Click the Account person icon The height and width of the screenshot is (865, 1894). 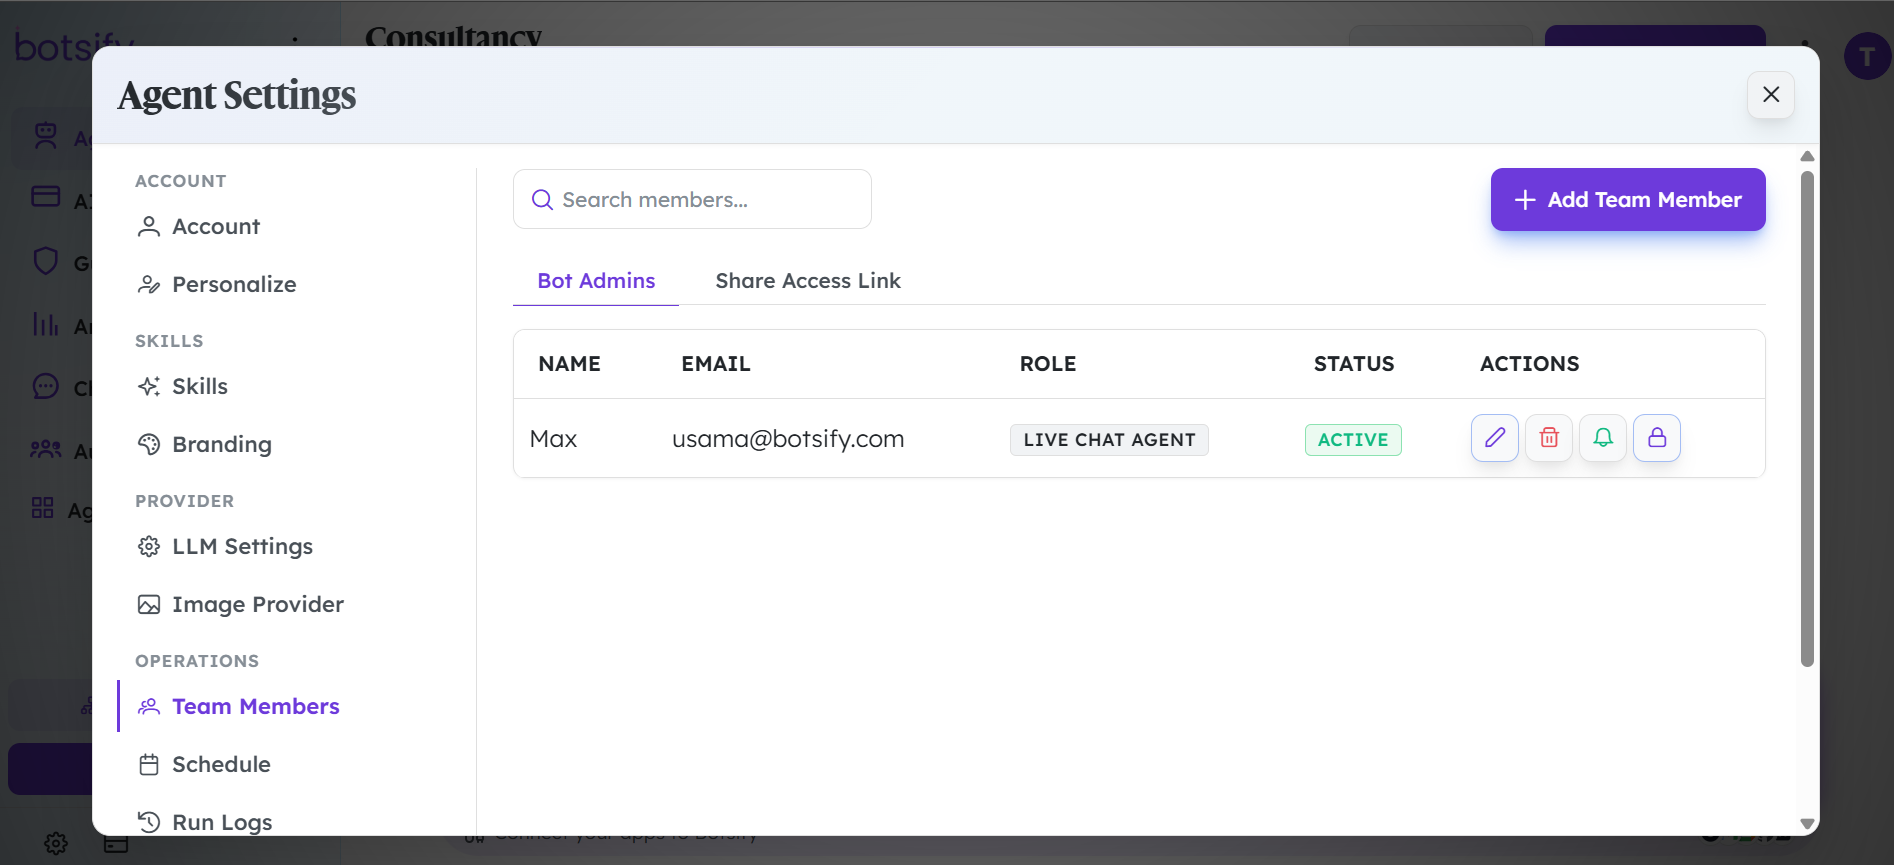[x=149, y=227]
